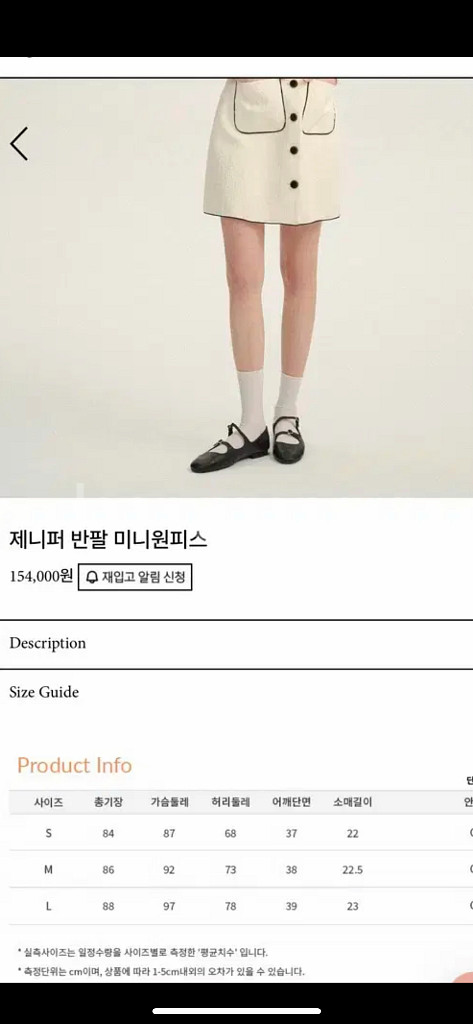
Task: Request the 재입고 알림 신청 restock notification
Action: [x=135, y=577]
